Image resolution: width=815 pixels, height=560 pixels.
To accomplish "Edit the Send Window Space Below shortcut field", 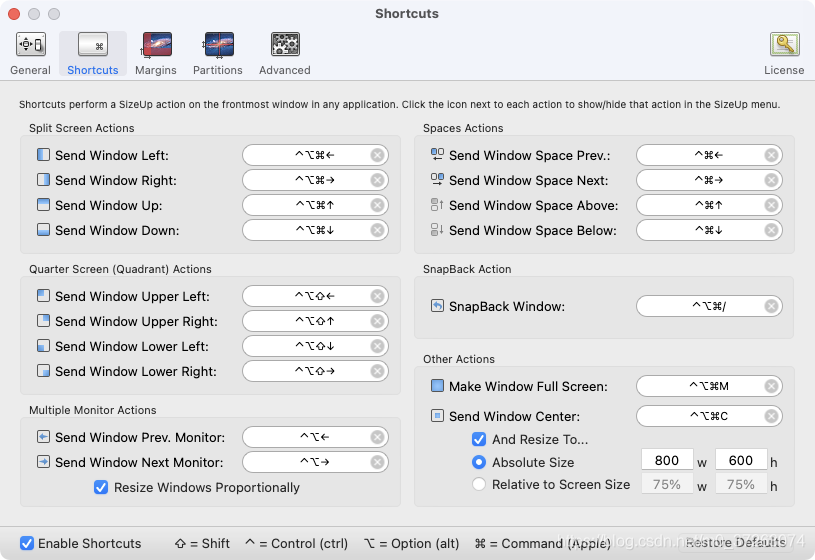I will pos(709,230).
